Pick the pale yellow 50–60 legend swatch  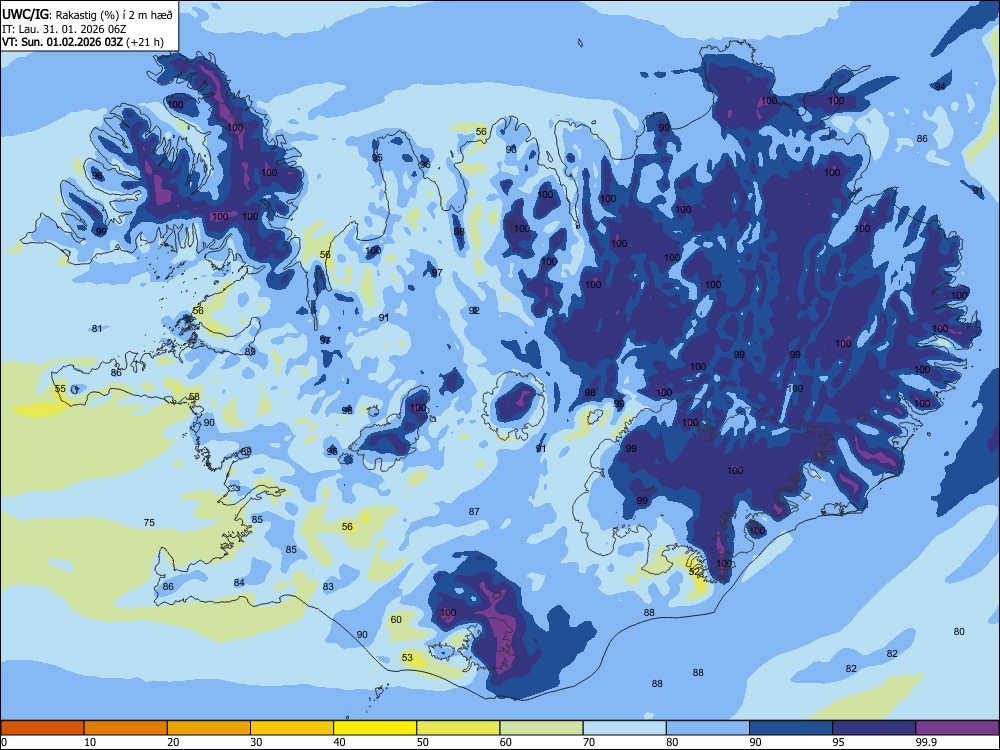(458, 728)
